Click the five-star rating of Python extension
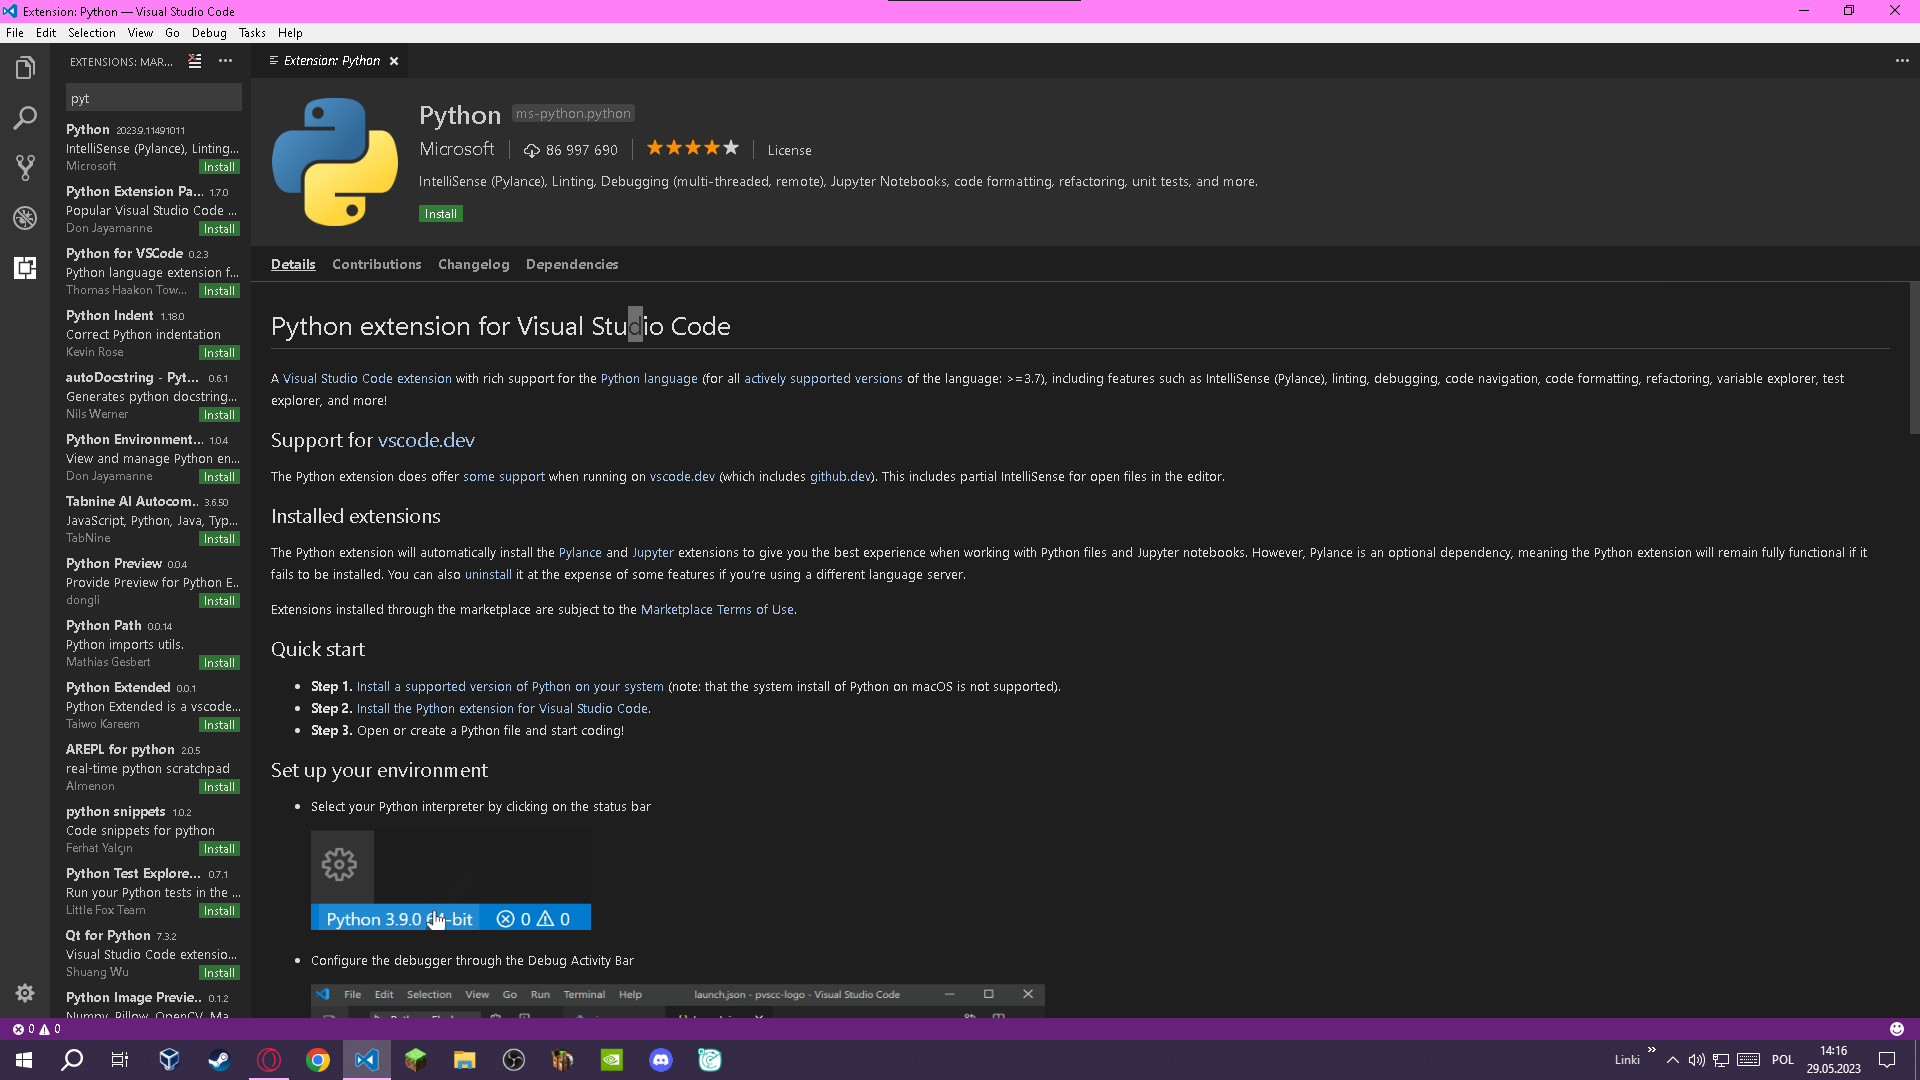The image size is (1920, 1080). pyautogui.click(x=692, y=148)
